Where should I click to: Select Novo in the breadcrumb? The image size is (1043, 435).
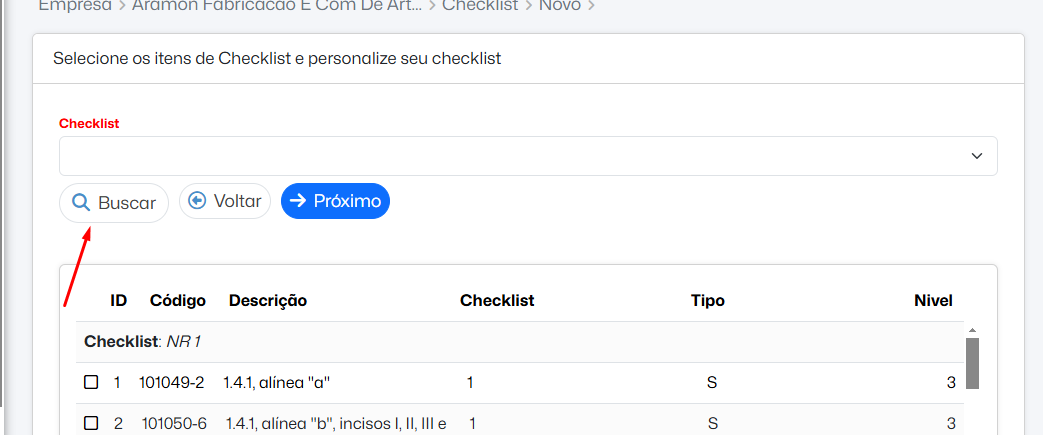[560, 5]
